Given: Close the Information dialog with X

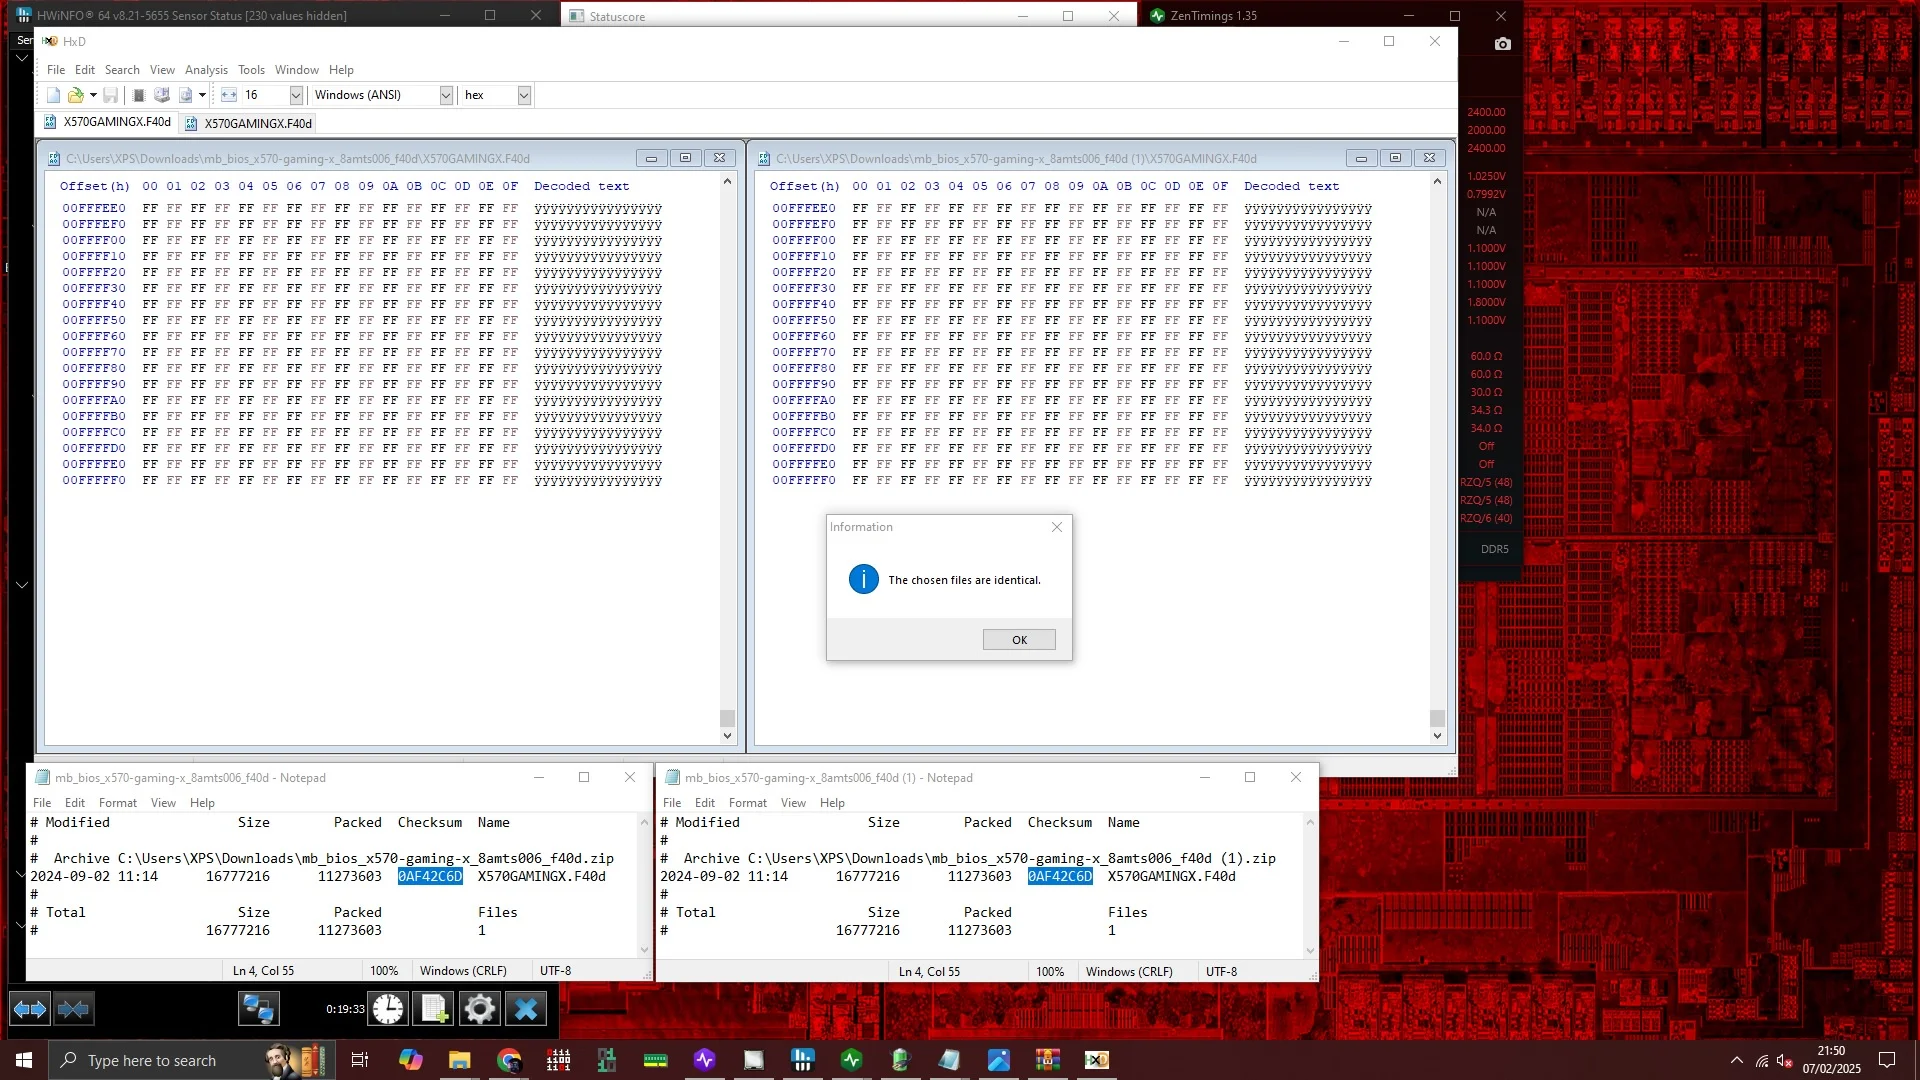Looking at the screenshot, I should coord(1057,527).
